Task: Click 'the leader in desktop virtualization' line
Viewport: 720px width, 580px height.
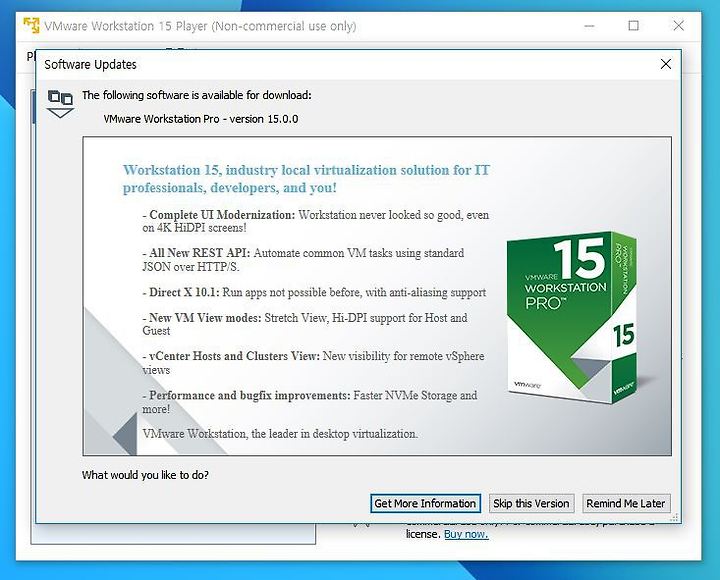Action: (280, 434)
